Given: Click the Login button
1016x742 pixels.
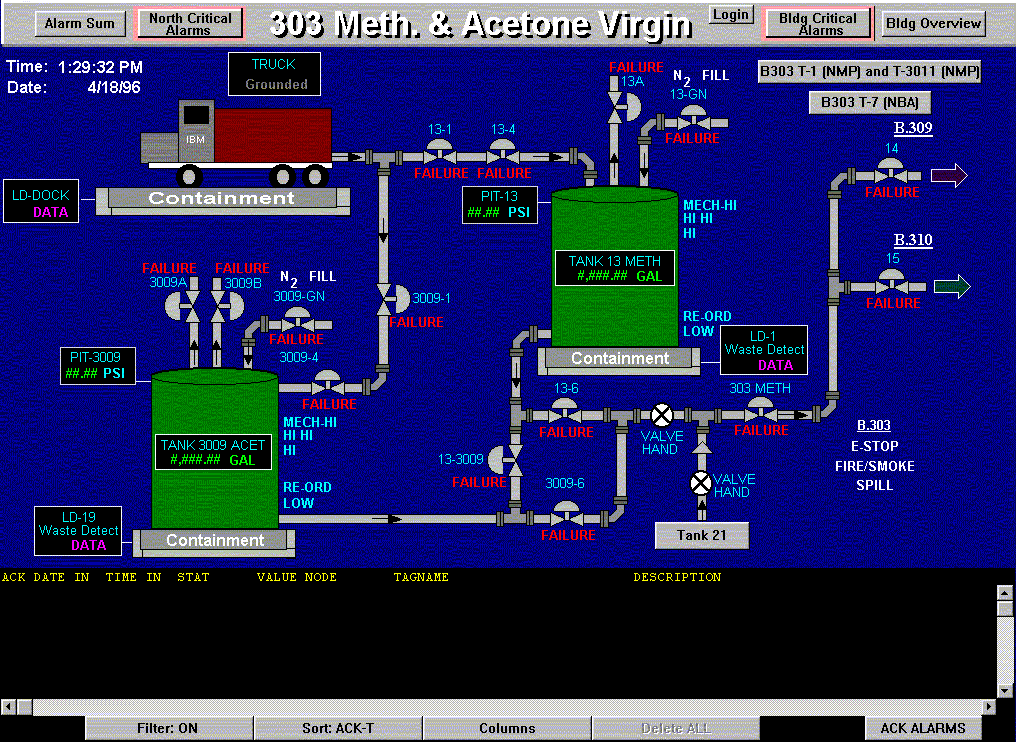Looking at the screenshot, I should tap(731, 14).
